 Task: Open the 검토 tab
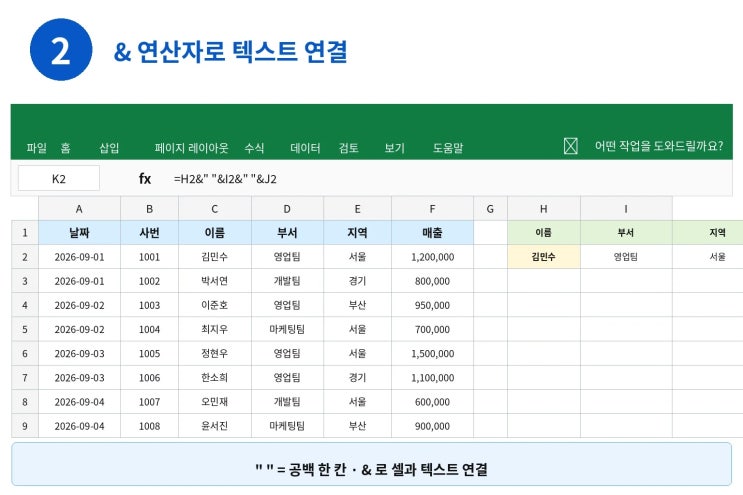click(348, 148)
